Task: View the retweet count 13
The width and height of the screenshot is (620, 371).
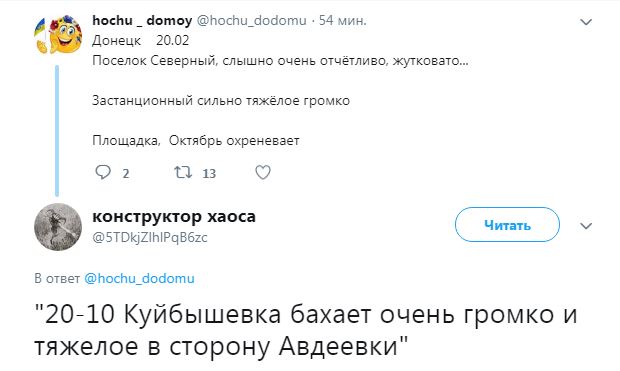Action: (209, 173)
